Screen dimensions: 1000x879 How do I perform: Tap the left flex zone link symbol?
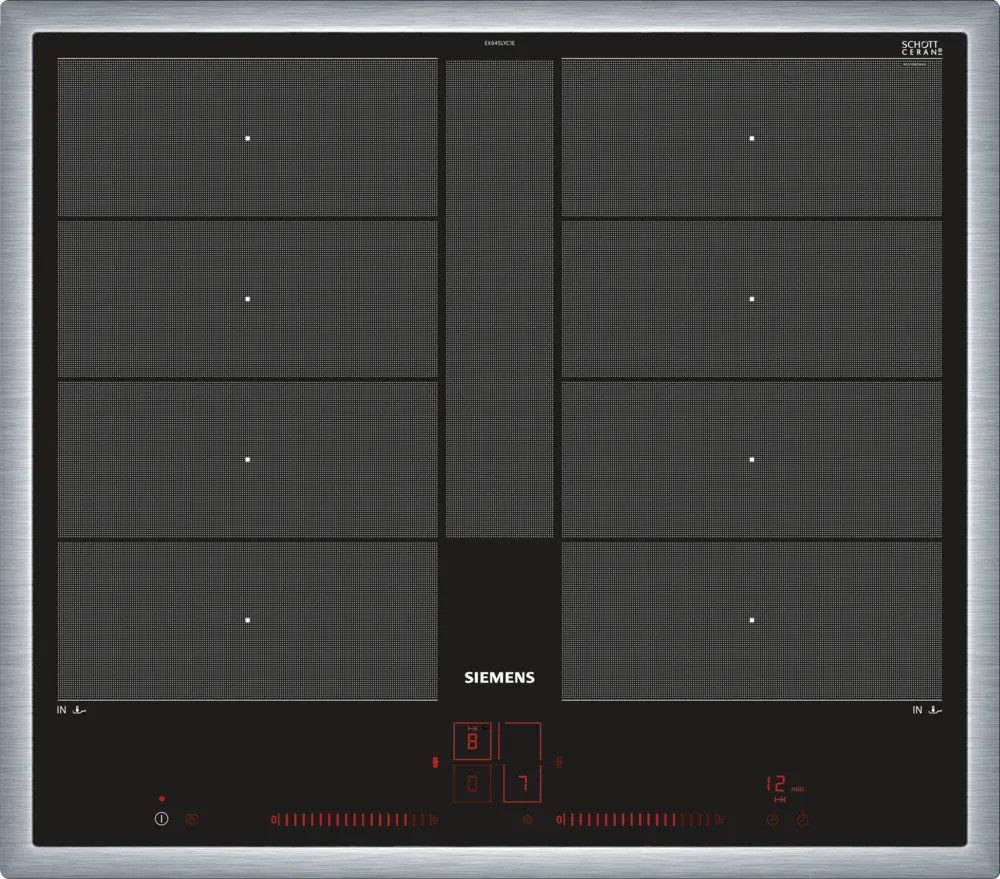tap(434, 763)
